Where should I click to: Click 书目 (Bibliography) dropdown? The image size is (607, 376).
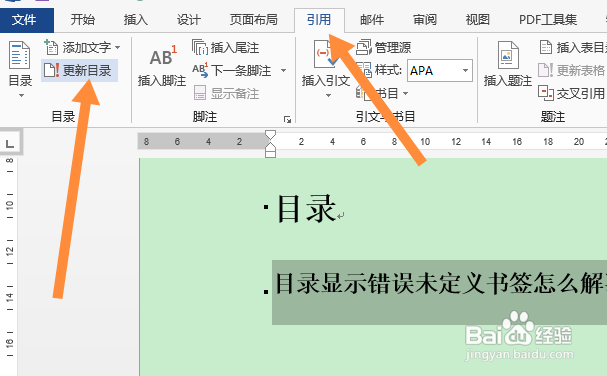pyautogui.click(x=381, y=93)
